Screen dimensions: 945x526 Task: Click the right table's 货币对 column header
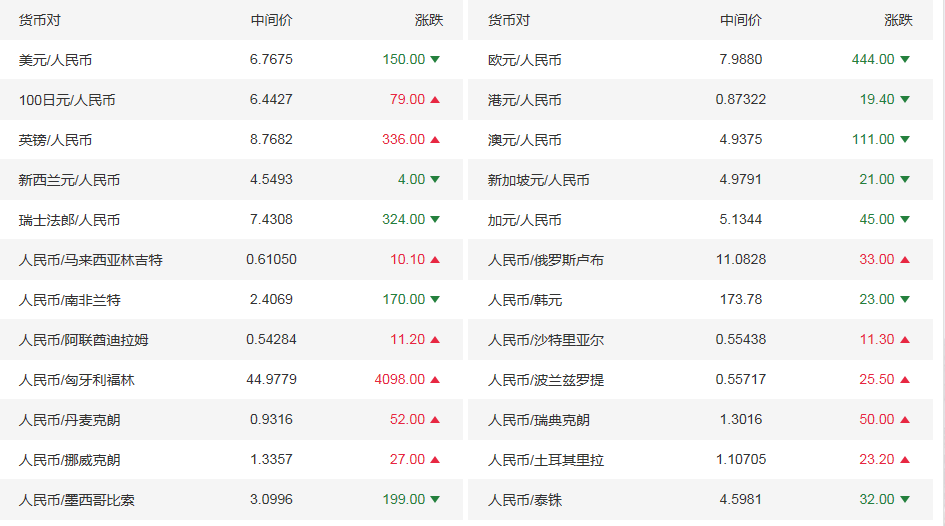point(509,20)
